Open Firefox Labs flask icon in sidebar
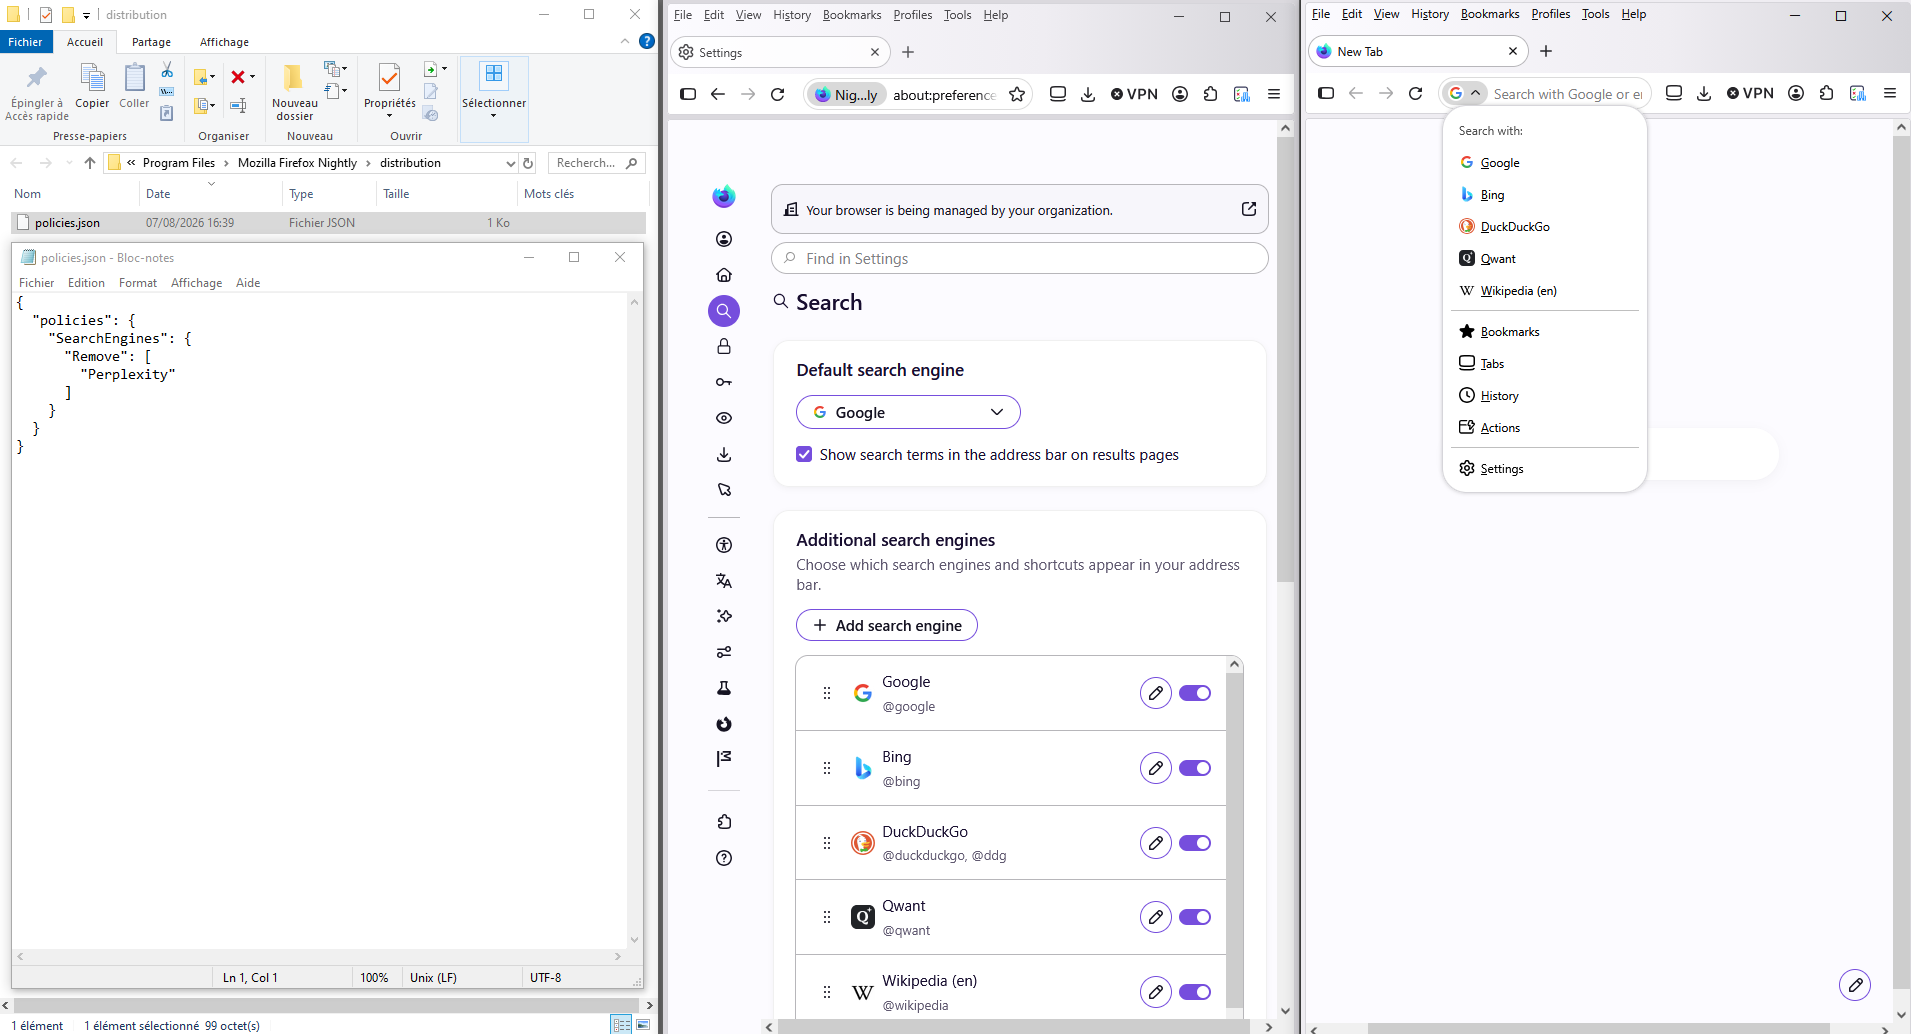1911x1034 pixels. tap(724, 688)
